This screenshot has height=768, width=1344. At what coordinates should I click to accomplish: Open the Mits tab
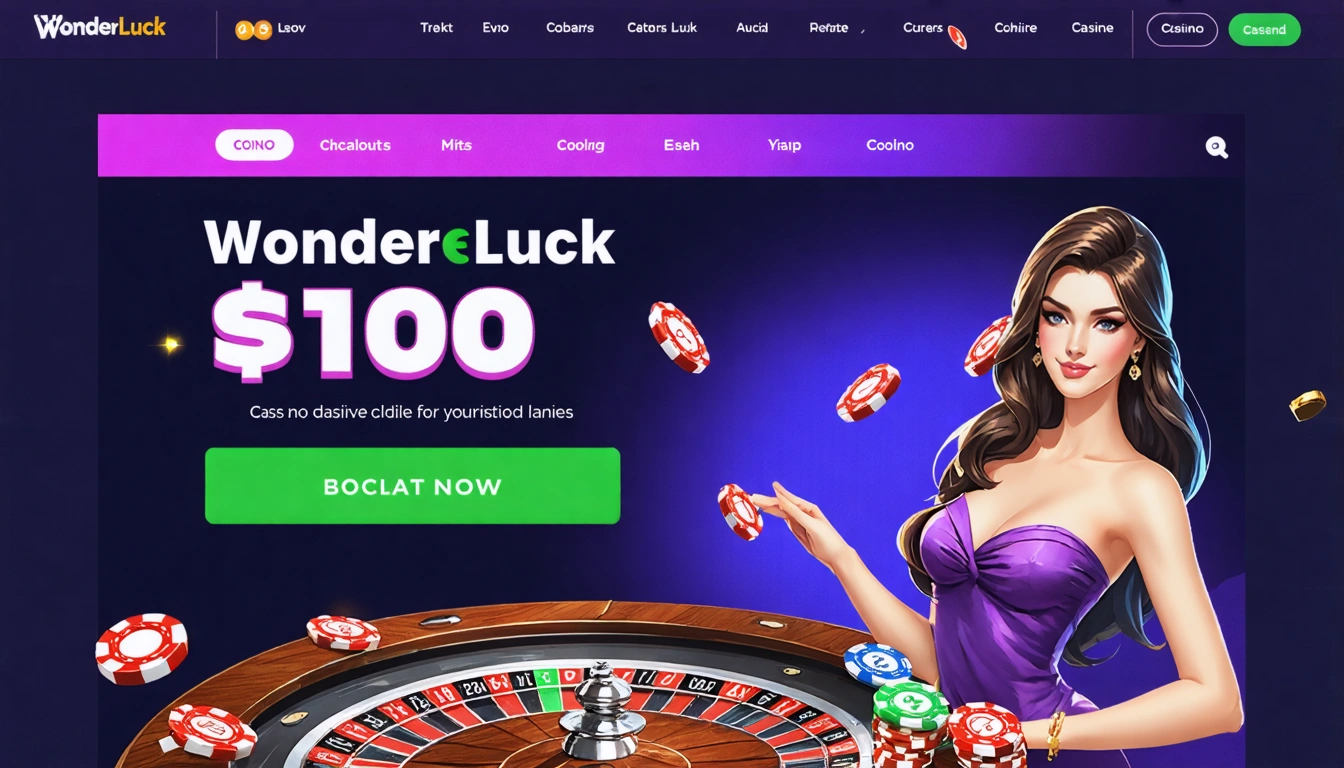(456, 145)
